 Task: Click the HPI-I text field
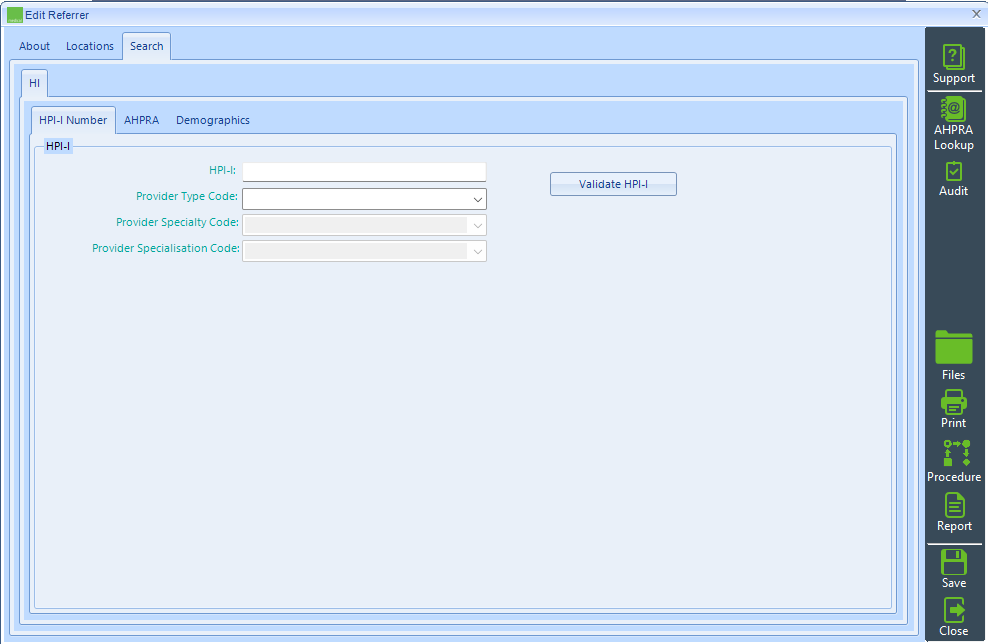(364, 172)
